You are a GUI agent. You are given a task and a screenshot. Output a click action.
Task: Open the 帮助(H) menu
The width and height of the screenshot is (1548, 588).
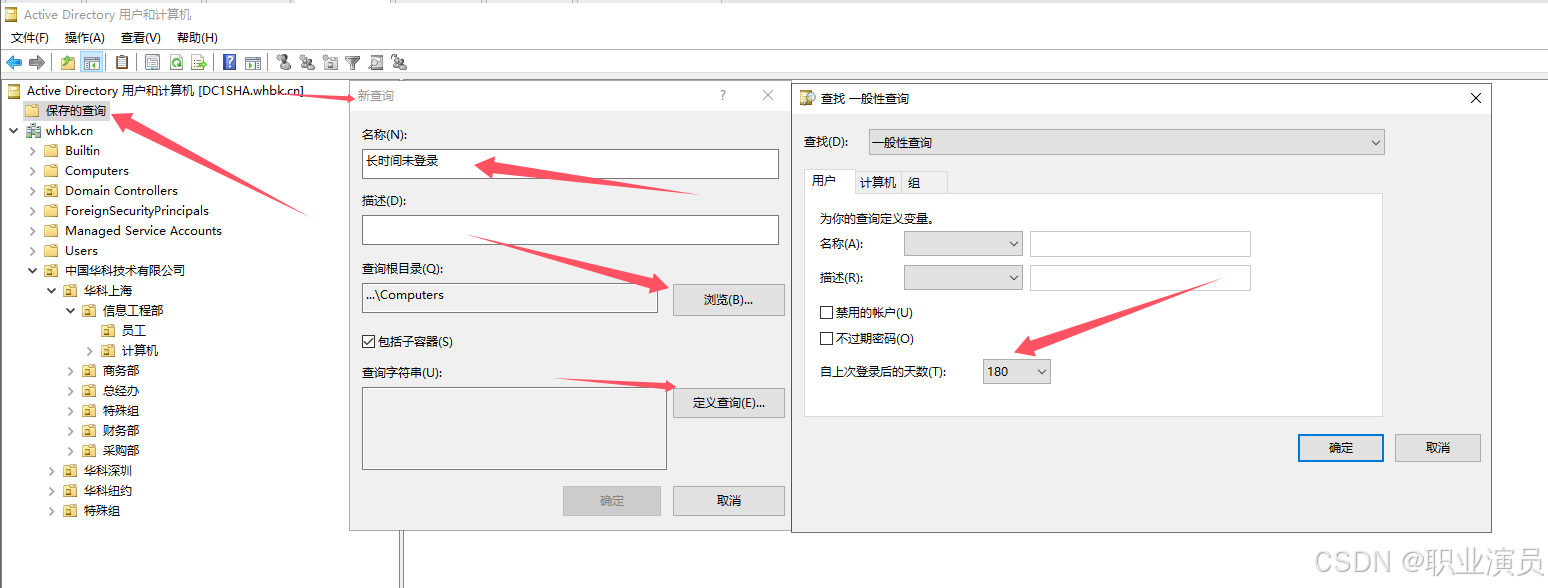(x=197, y=37)
